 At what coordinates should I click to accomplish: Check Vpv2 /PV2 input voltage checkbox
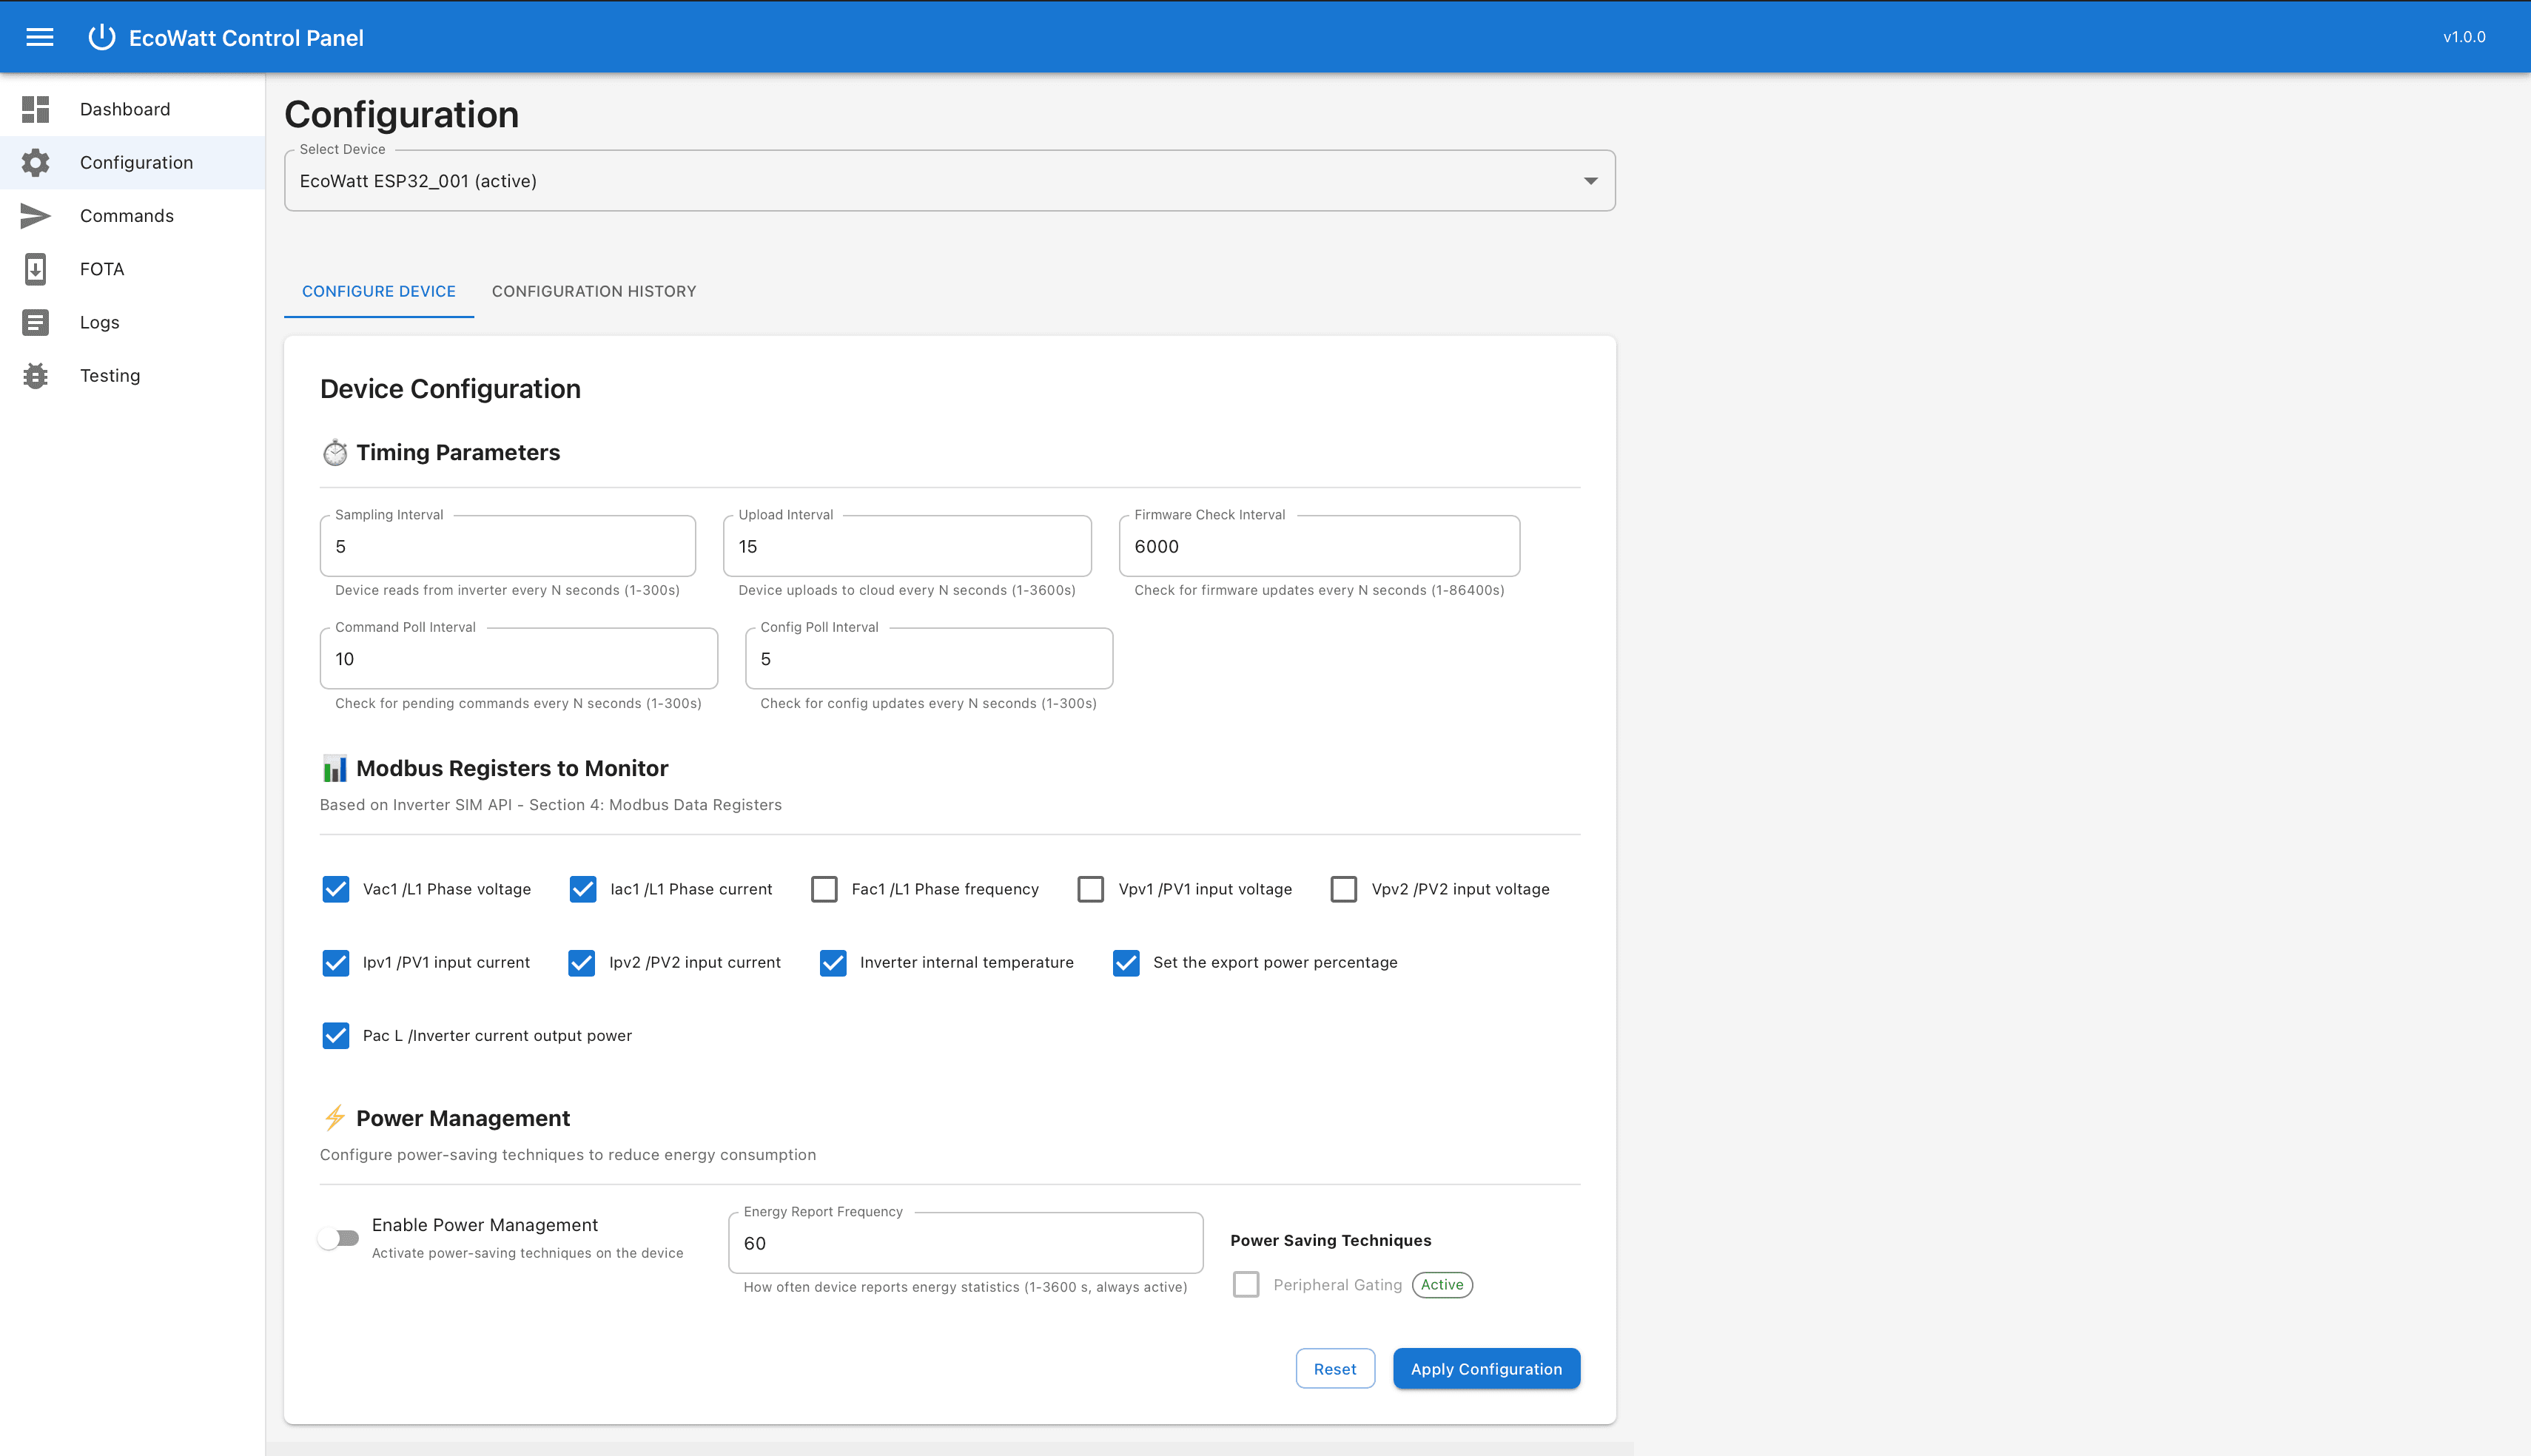1344,889
